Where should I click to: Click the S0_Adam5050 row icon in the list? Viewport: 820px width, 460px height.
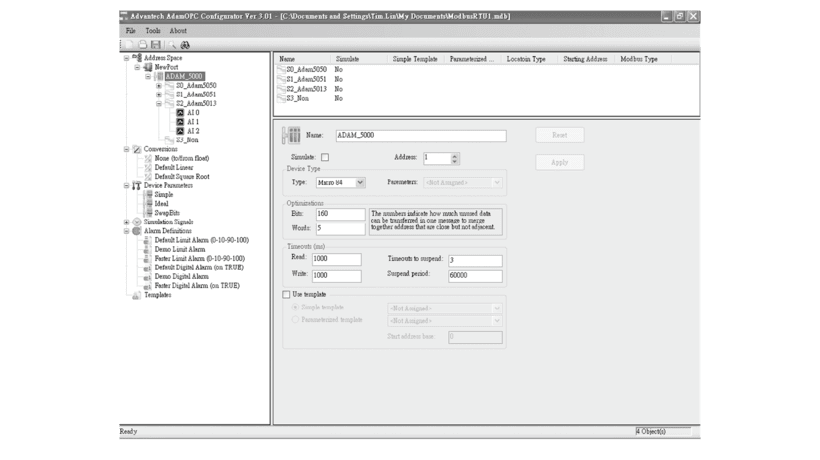281,69
